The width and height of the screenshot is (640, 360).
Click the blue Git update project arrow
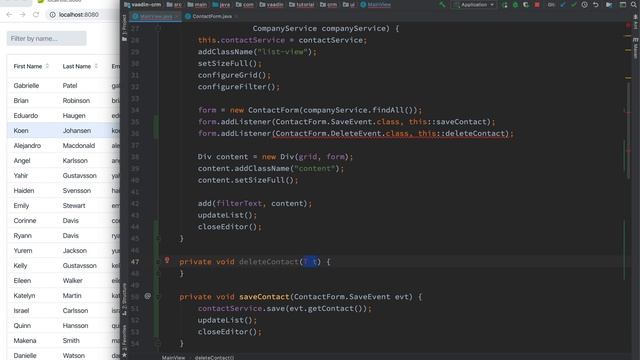coord(563,4)
